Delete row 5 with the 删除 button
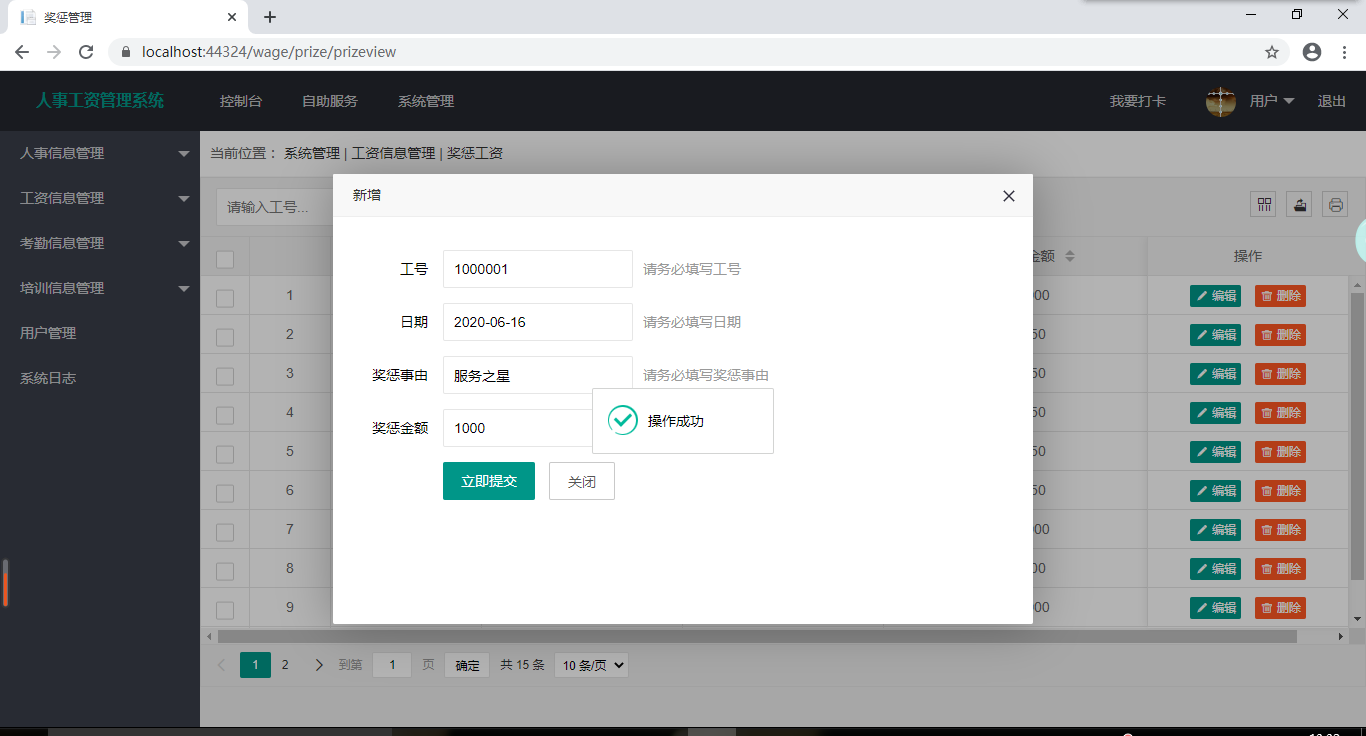Image resolution: width=1366 pixels, height=736 pixels. click(1280, 452)
